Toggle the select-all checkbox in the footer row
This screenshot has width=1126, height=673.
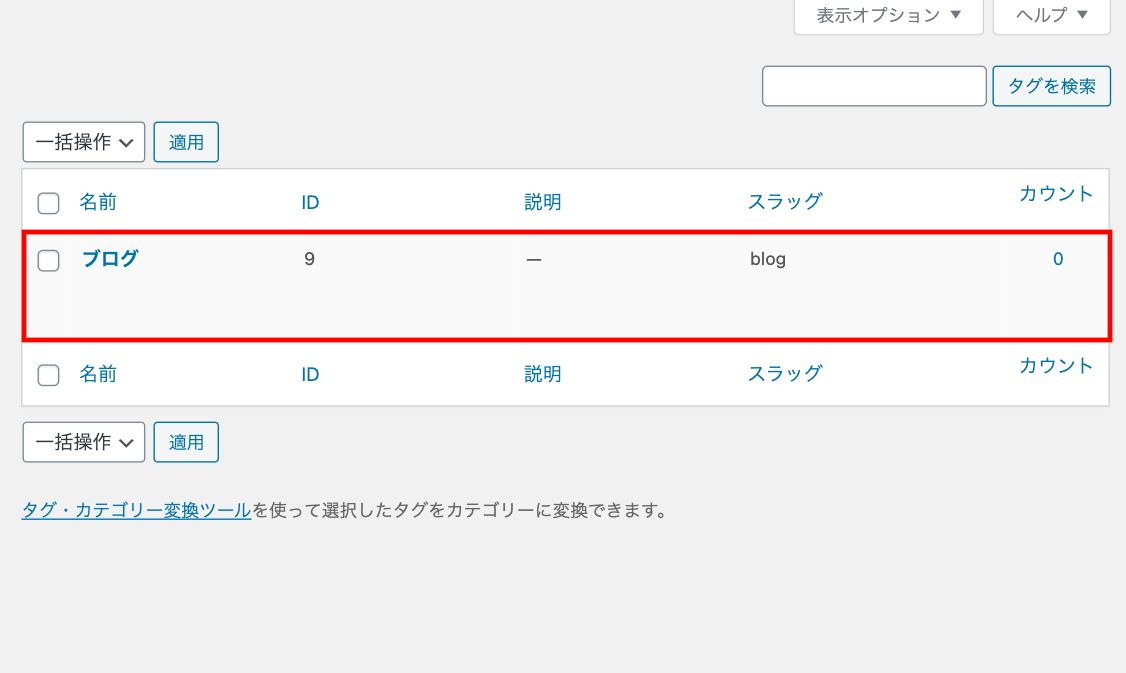47,374
